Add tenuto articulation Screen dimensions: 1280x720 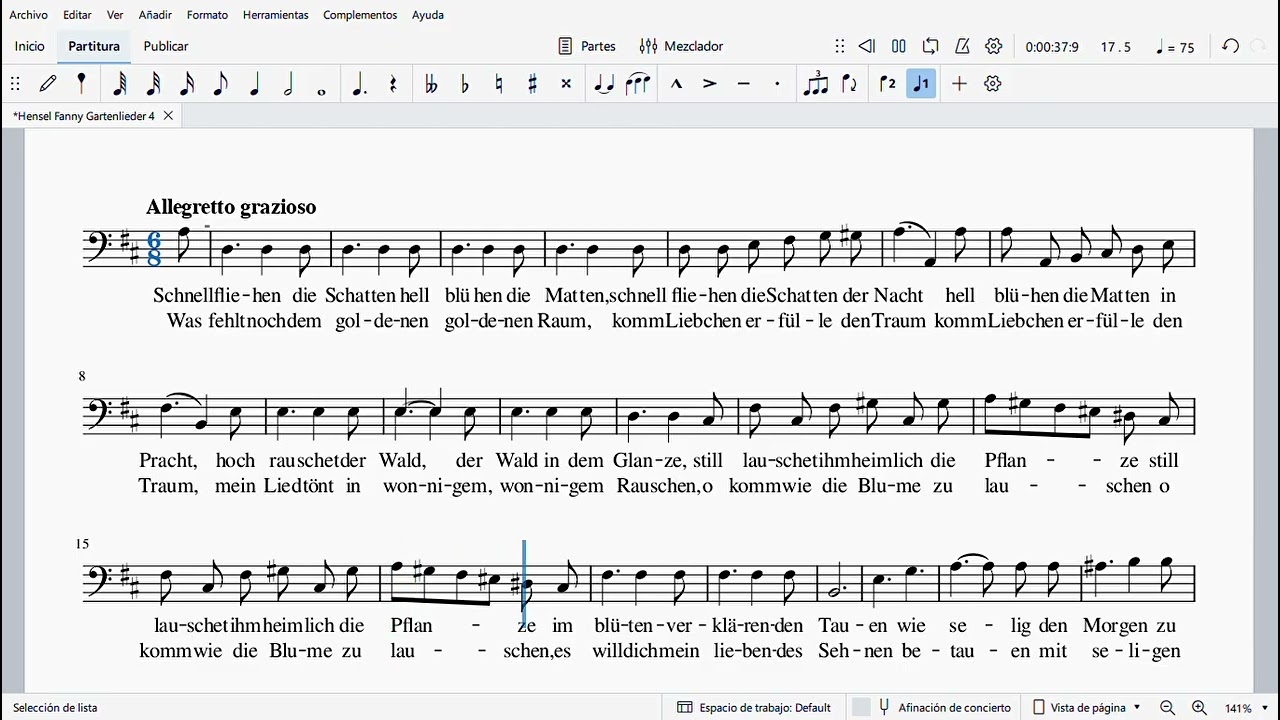coord(743,84)
